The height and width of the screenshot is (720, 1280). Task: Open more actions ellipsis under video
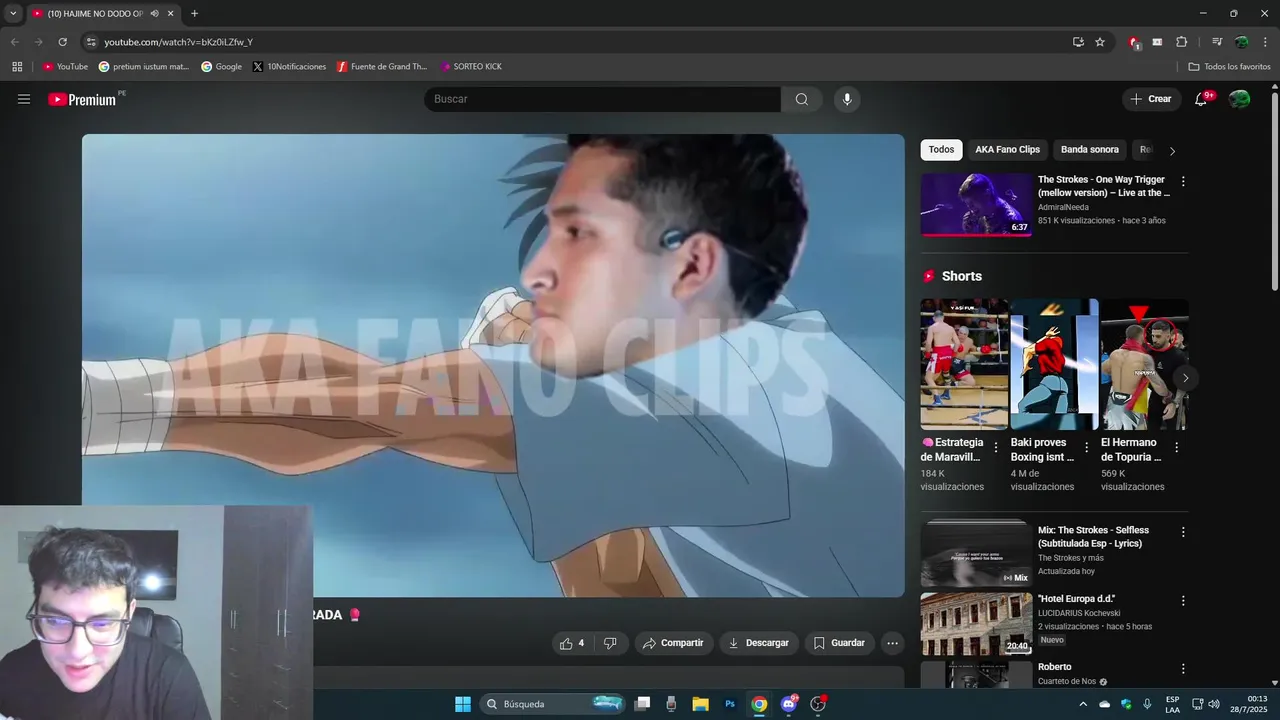coord(893,643)
